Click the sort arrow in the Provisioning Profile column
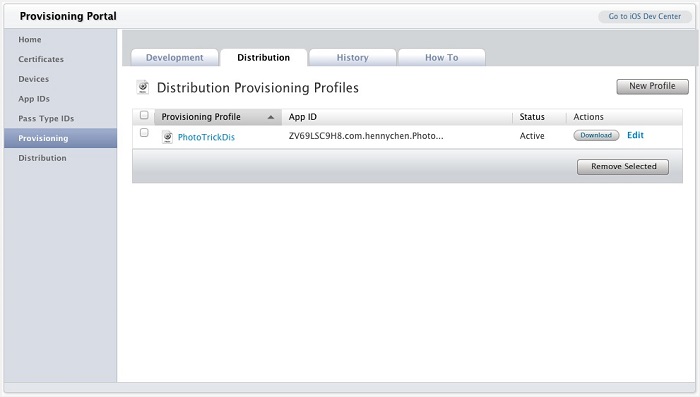The width and height of the screenshot is (700, 397). click(x=271, y=117)
